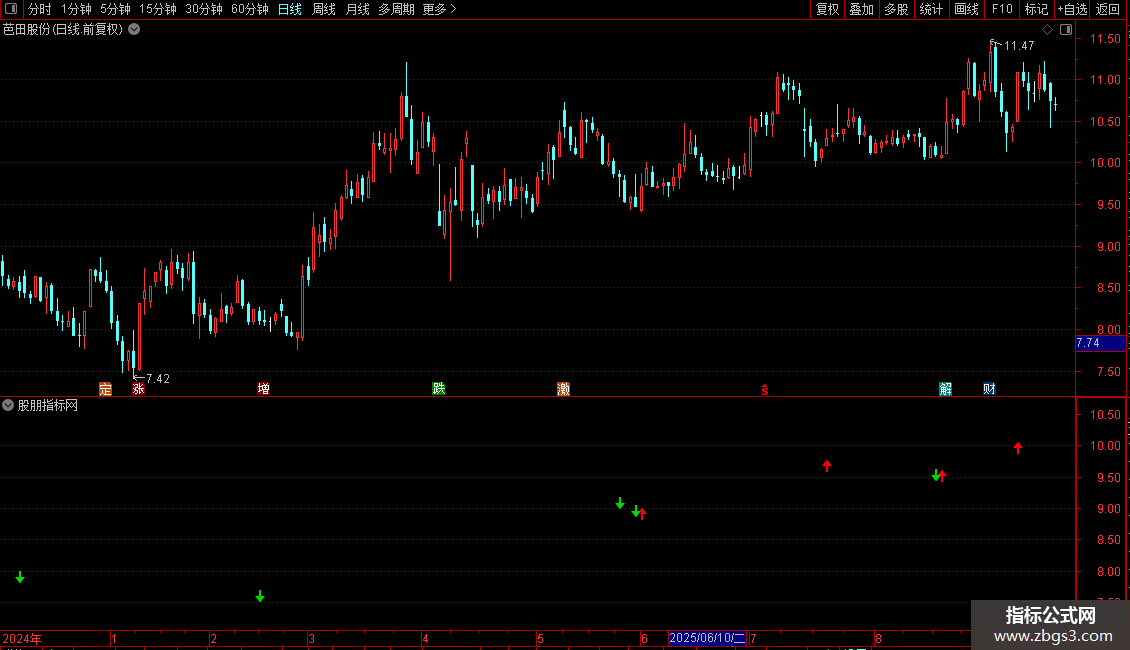Toggle the split panel icon next to the diamond
The image size is (1130, 650).
[x=1066, y=30]
